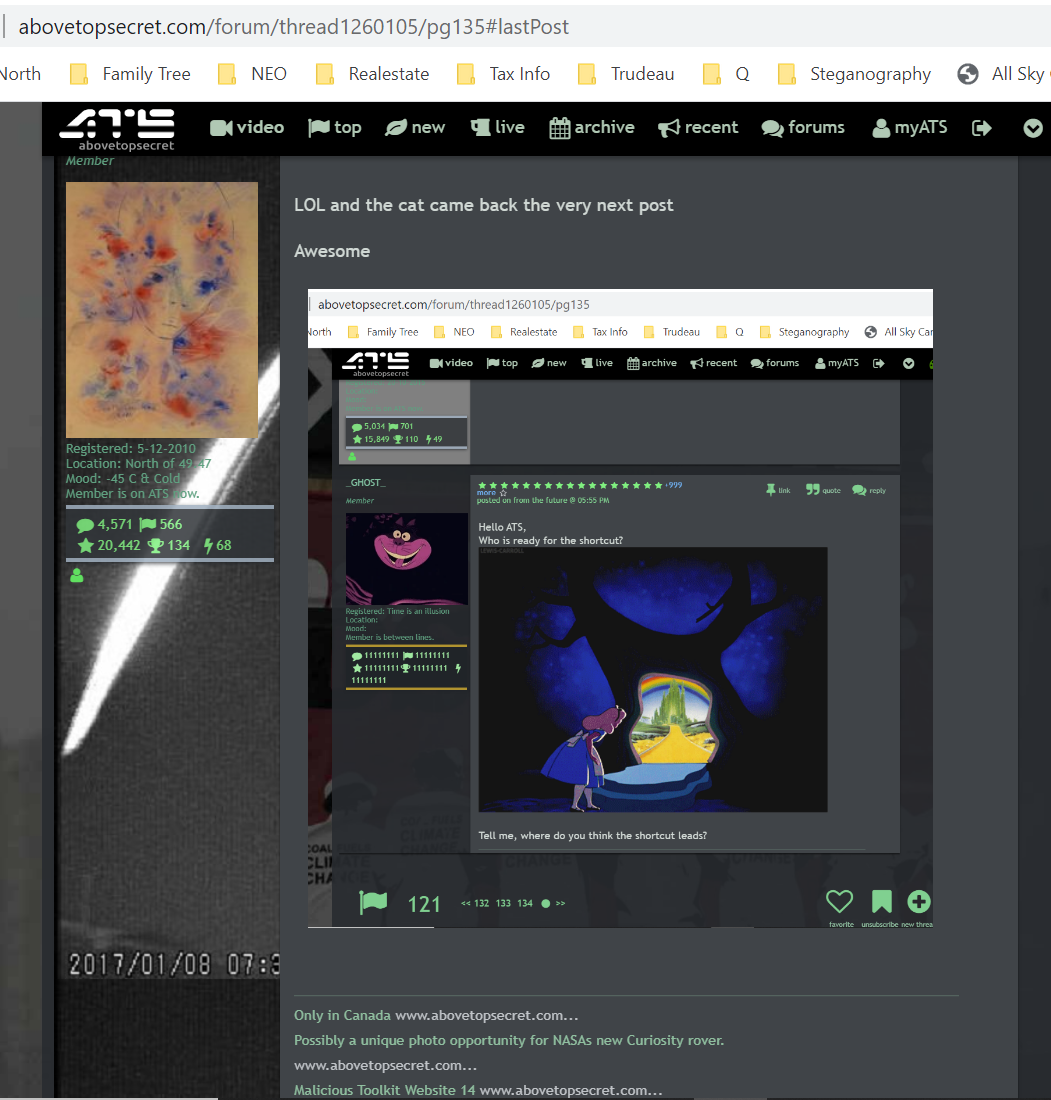Open the Tax Info bookmark folder
Image resolution: width=1051 pixels, height=1100 pixels.
pyautogui.click(x=503, y=74)
